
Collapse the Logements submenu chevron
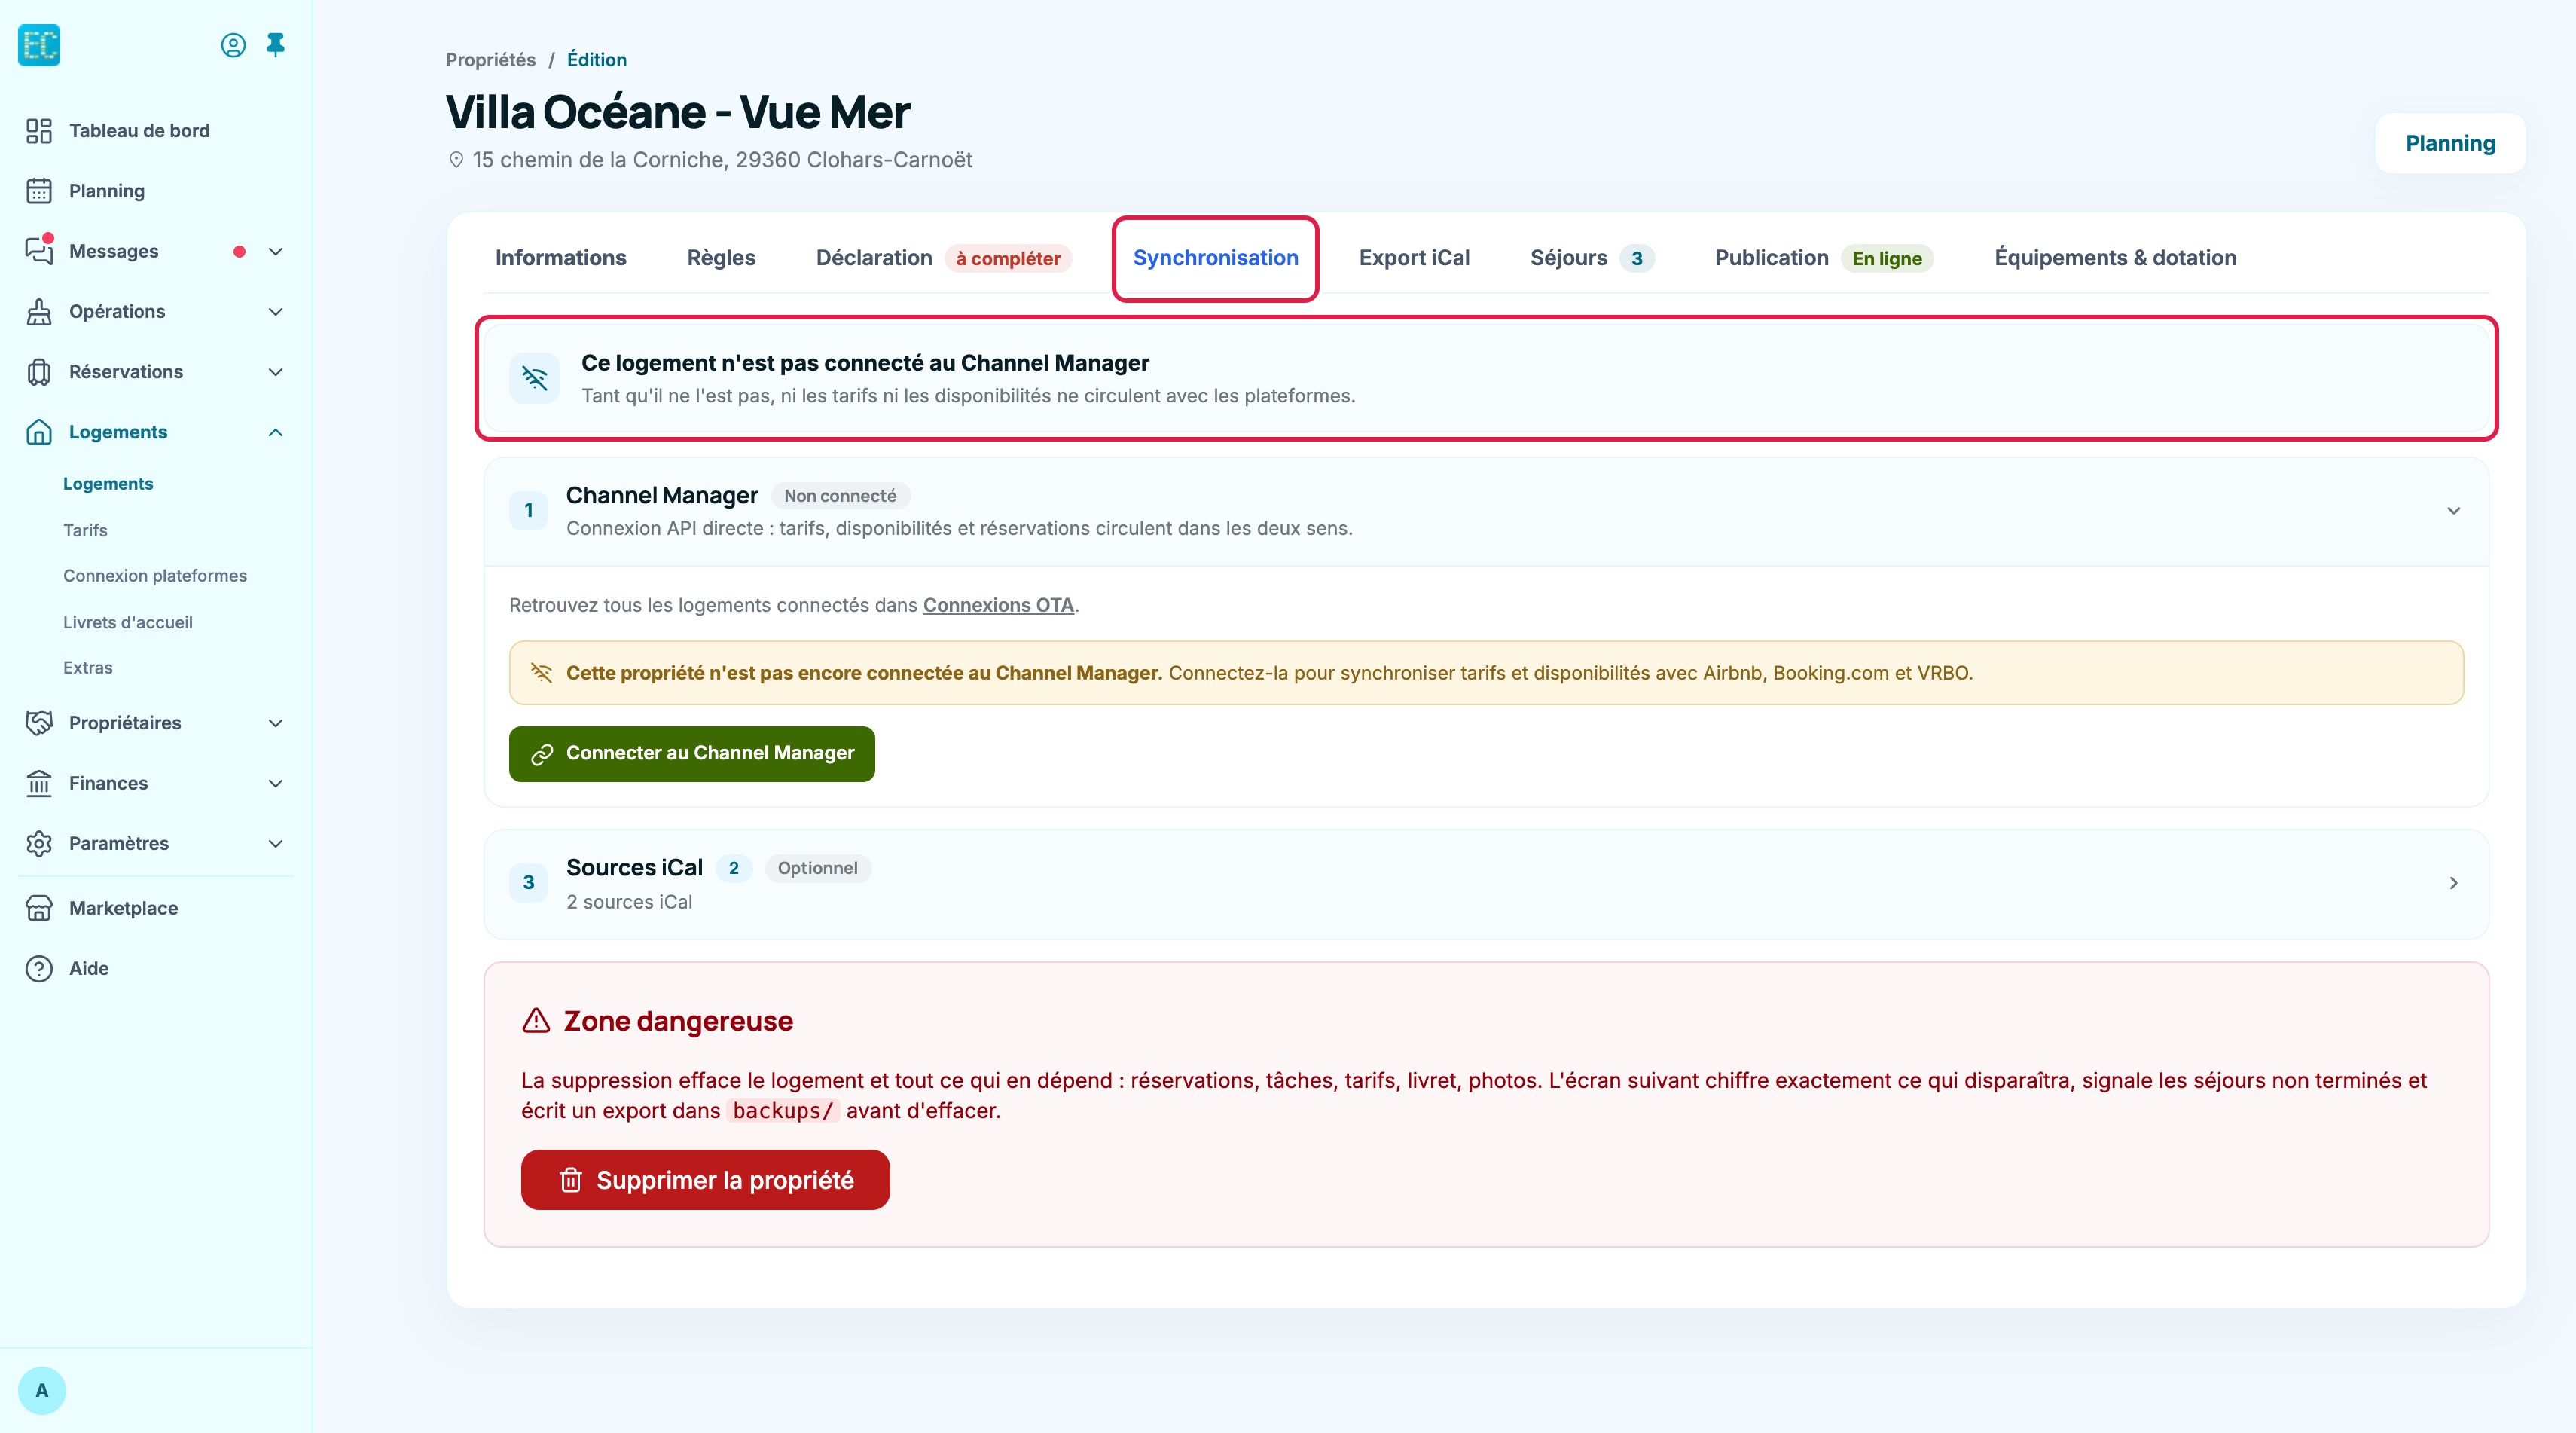point(276,432)
